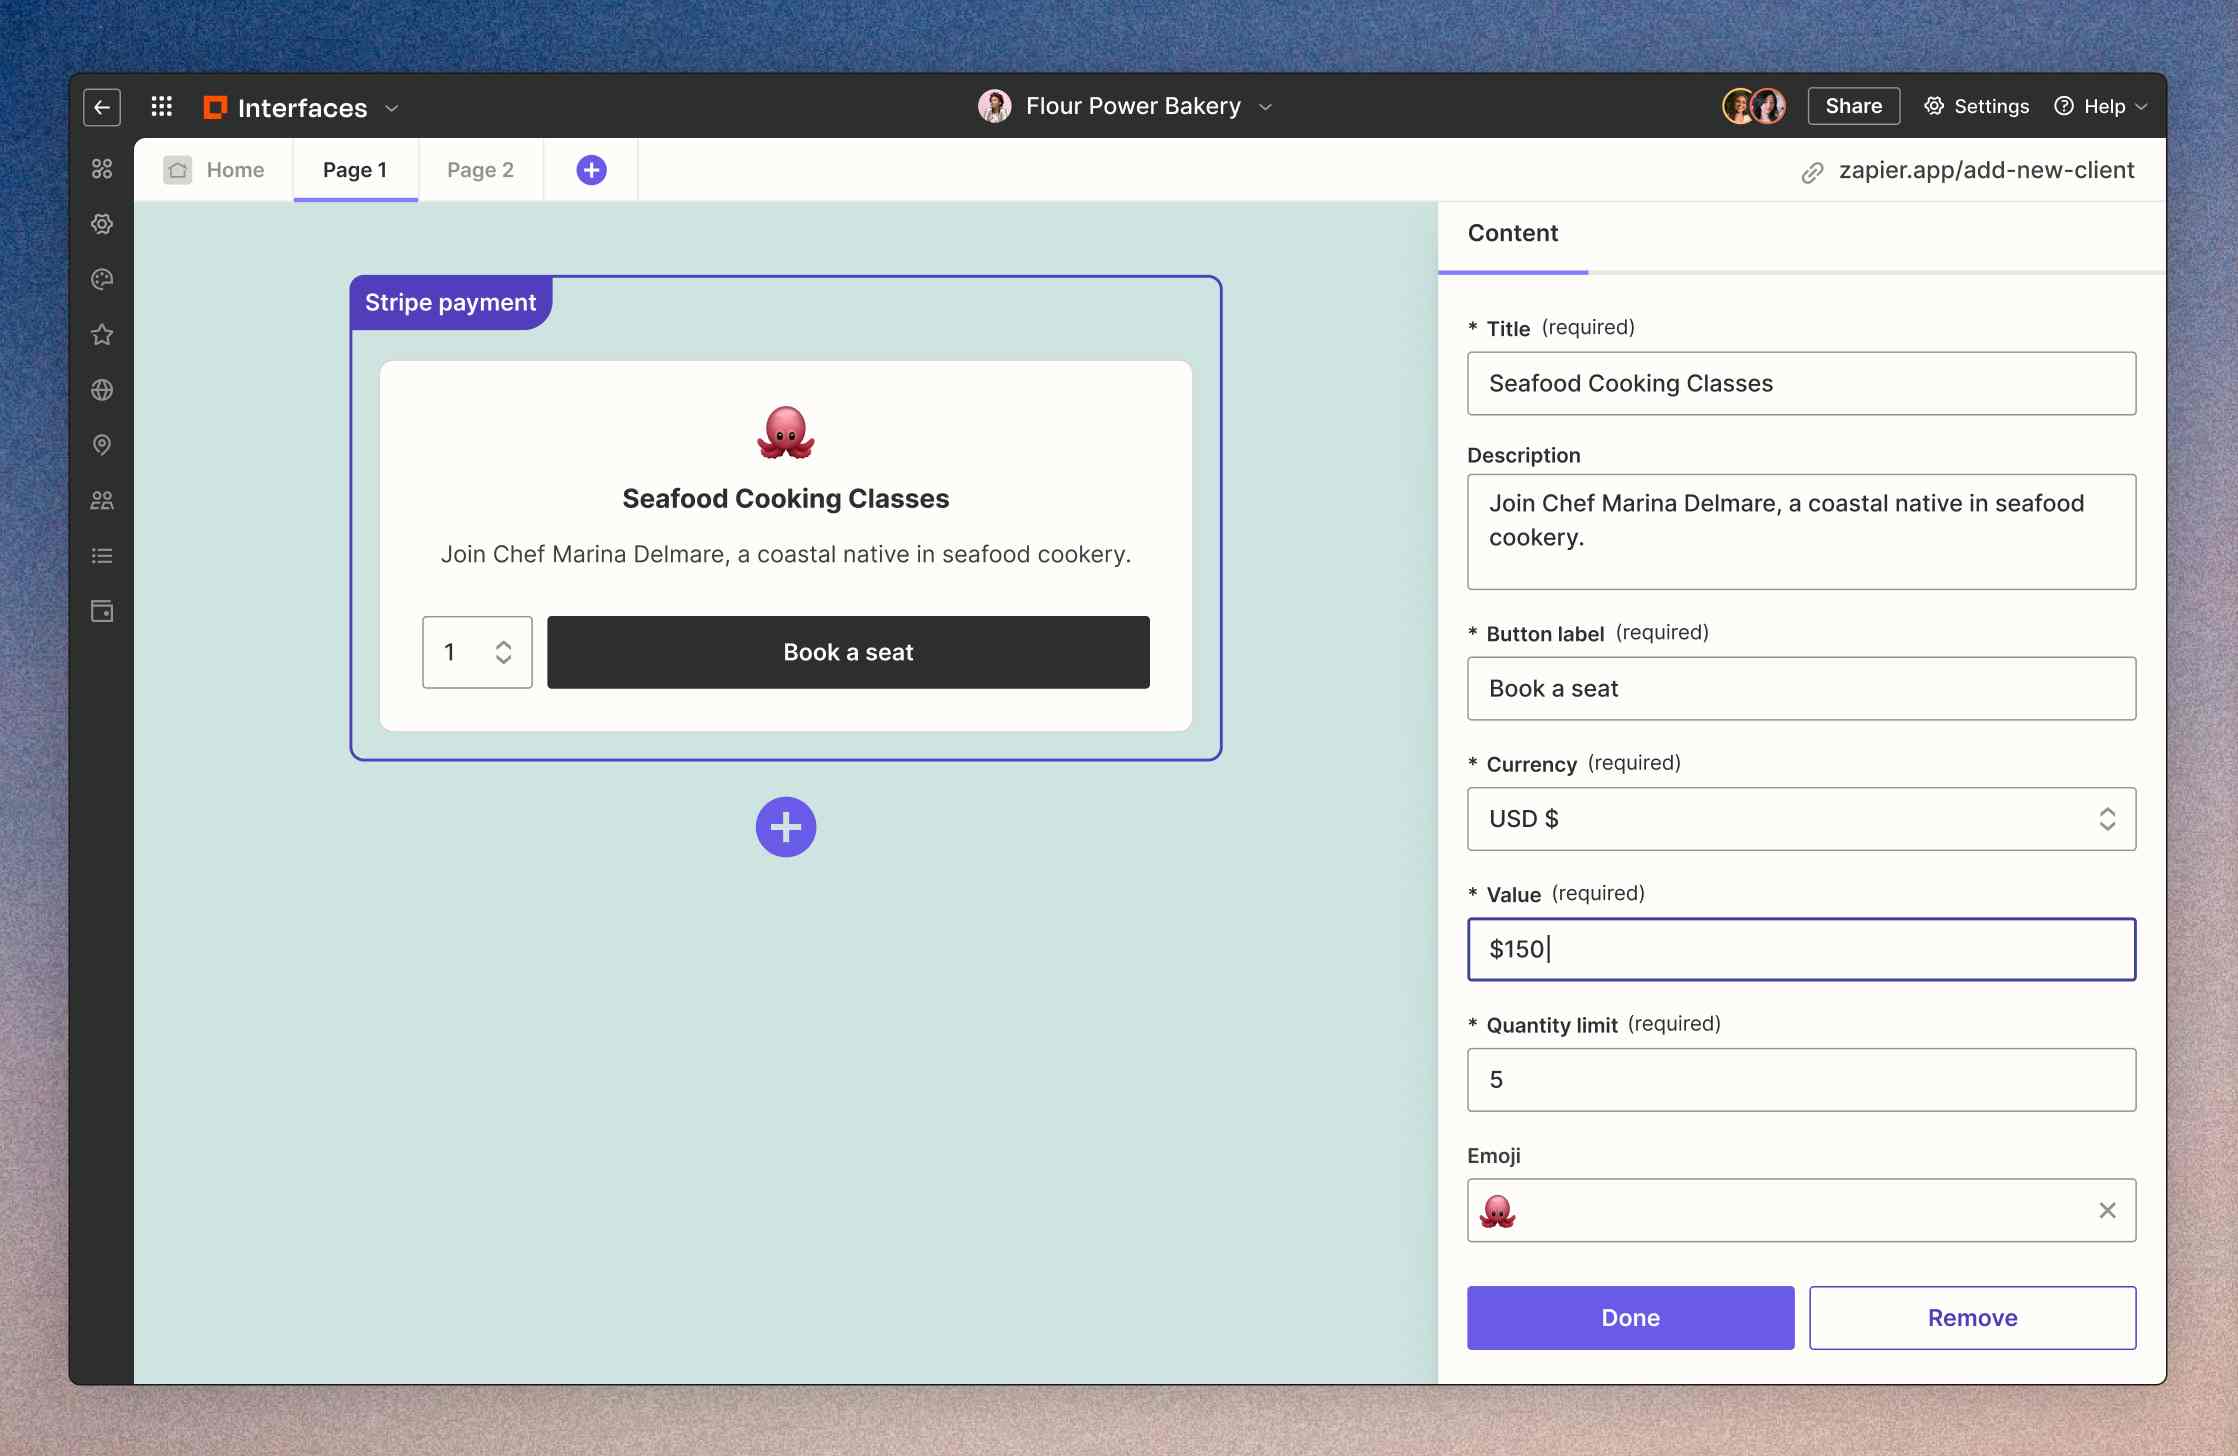Click the Description text area
2238x1456 pixels.
click(1801, 531)
